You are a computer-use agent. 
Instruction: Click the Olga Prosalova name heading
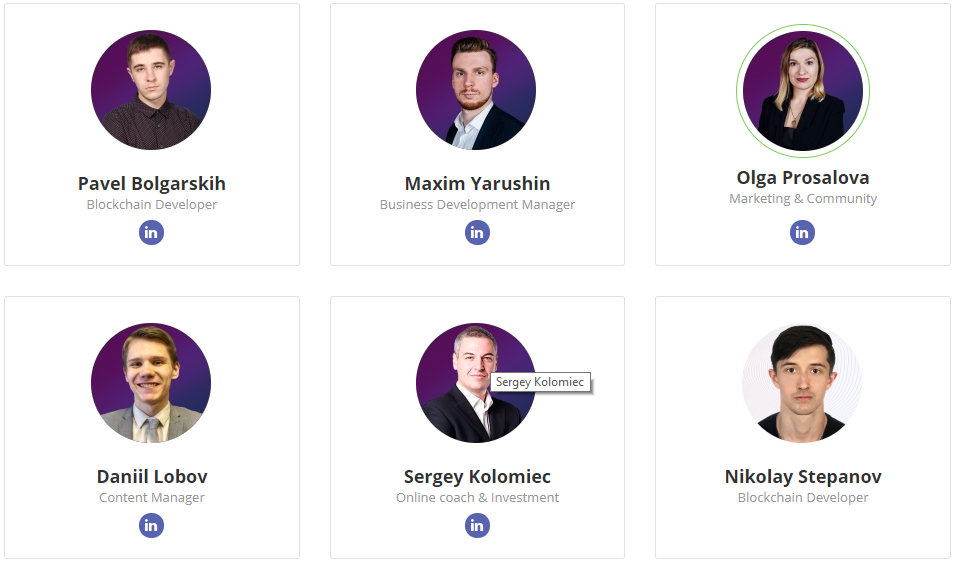point(803,178)
